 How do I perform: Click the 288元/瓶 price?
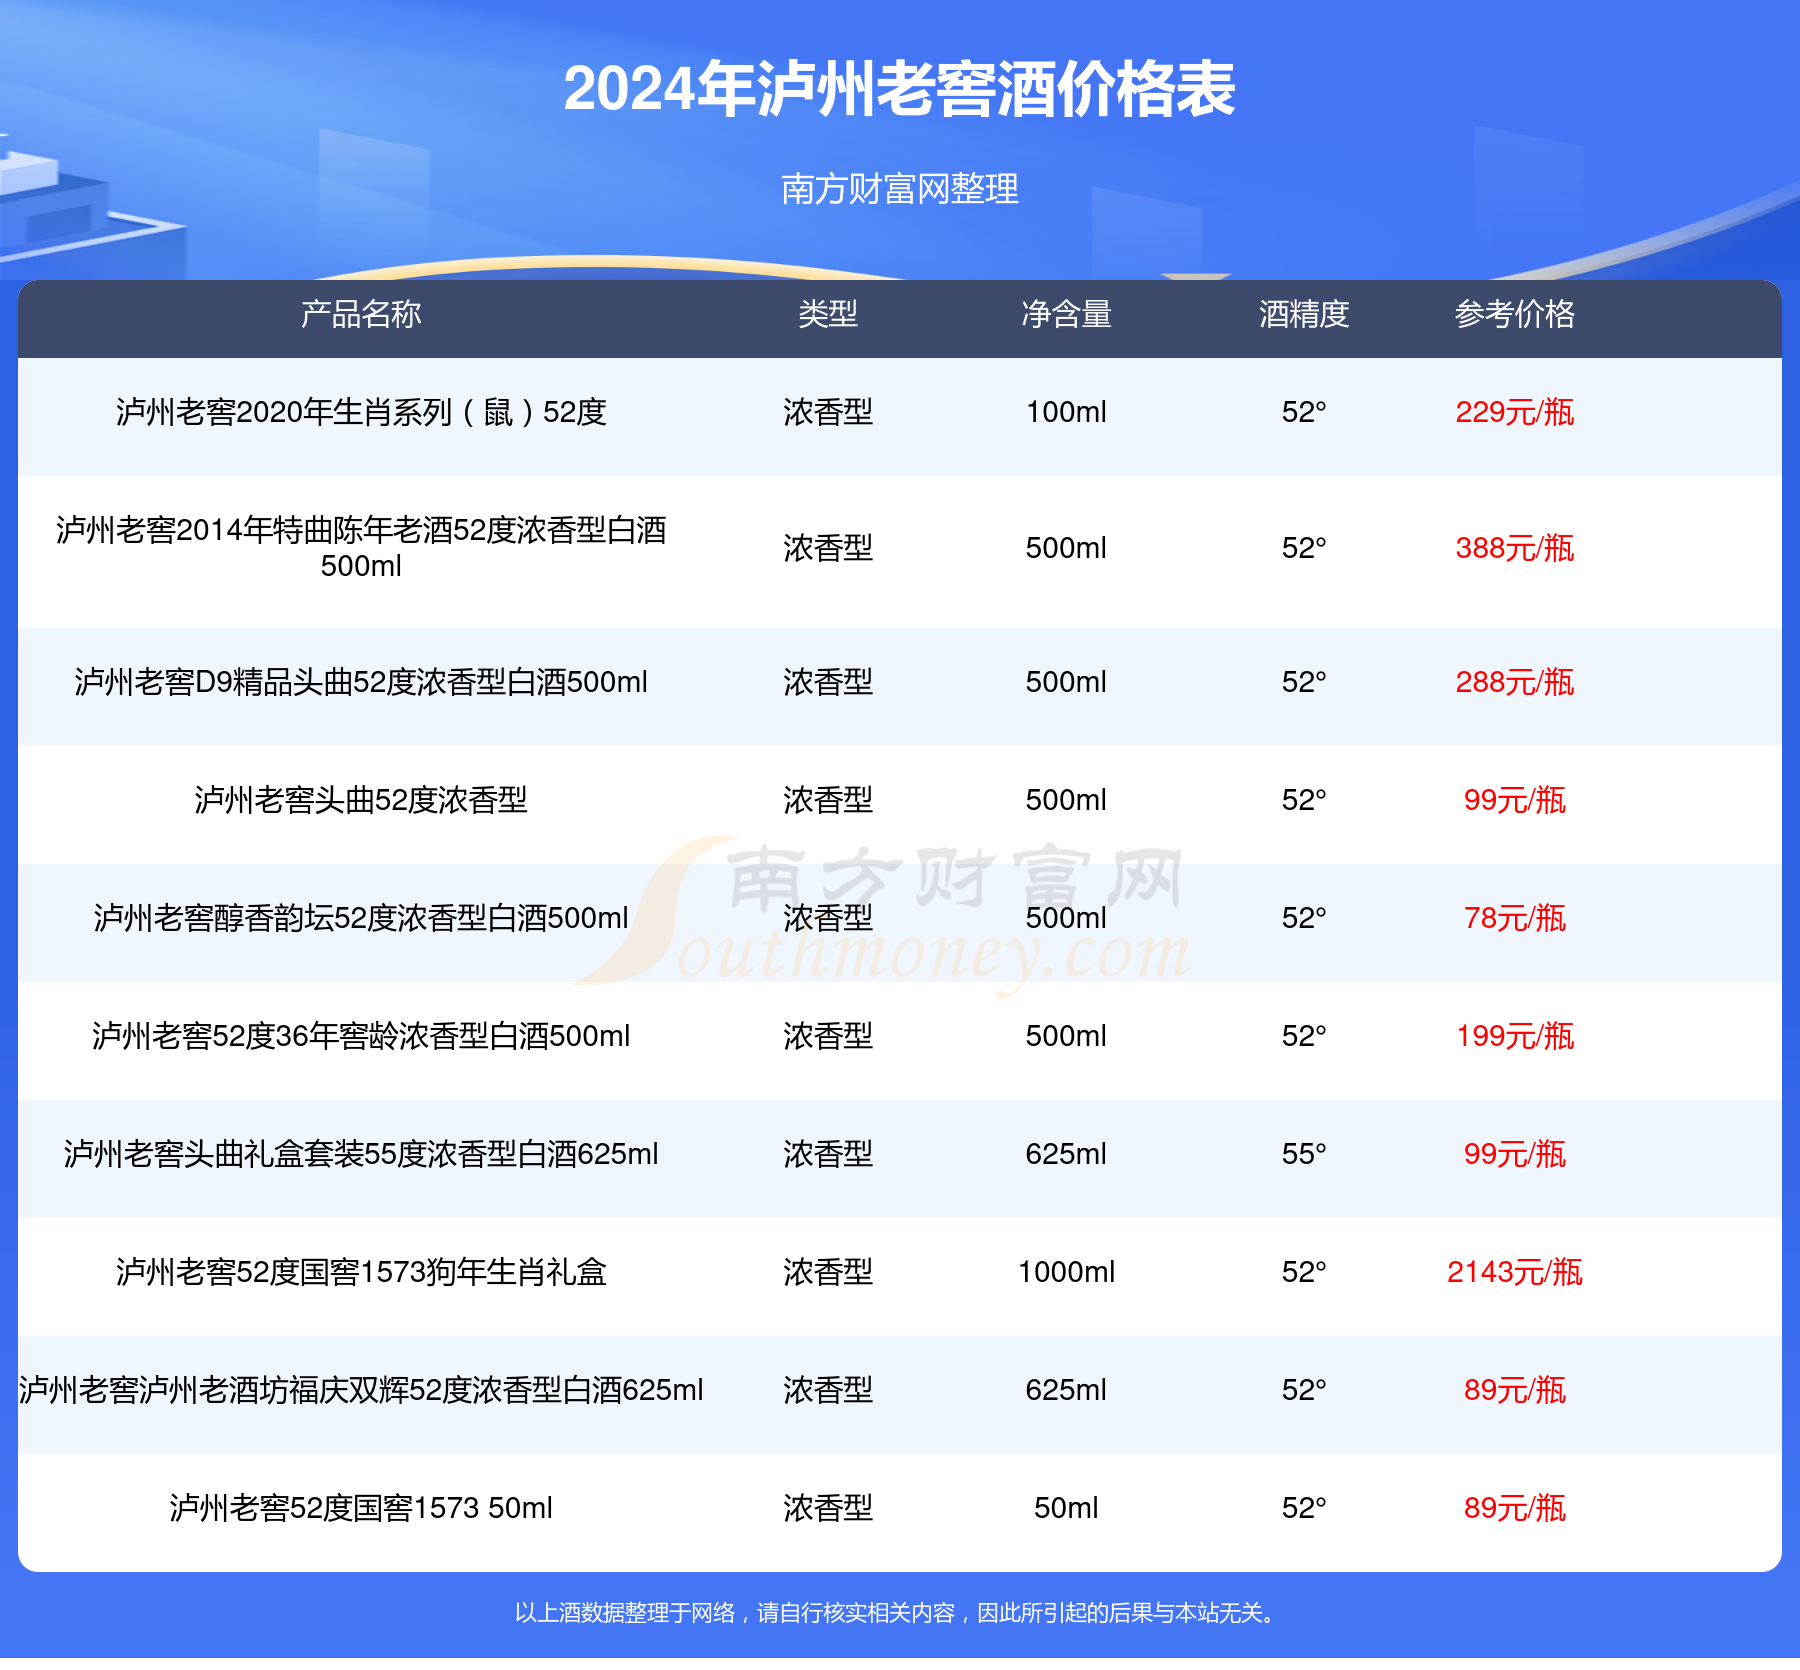(x=1515, y=682)
